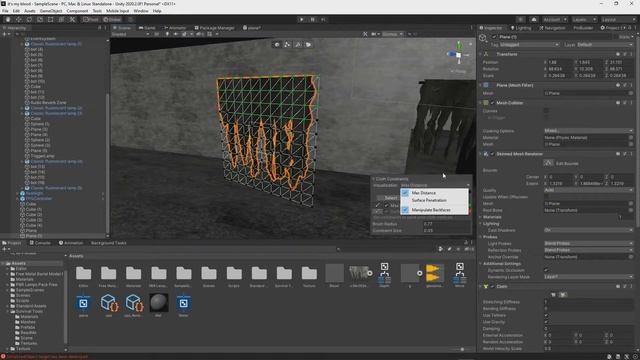Select Max Distance visualization option
Screen dimensions: 640x360
click(x=434, y=193)
